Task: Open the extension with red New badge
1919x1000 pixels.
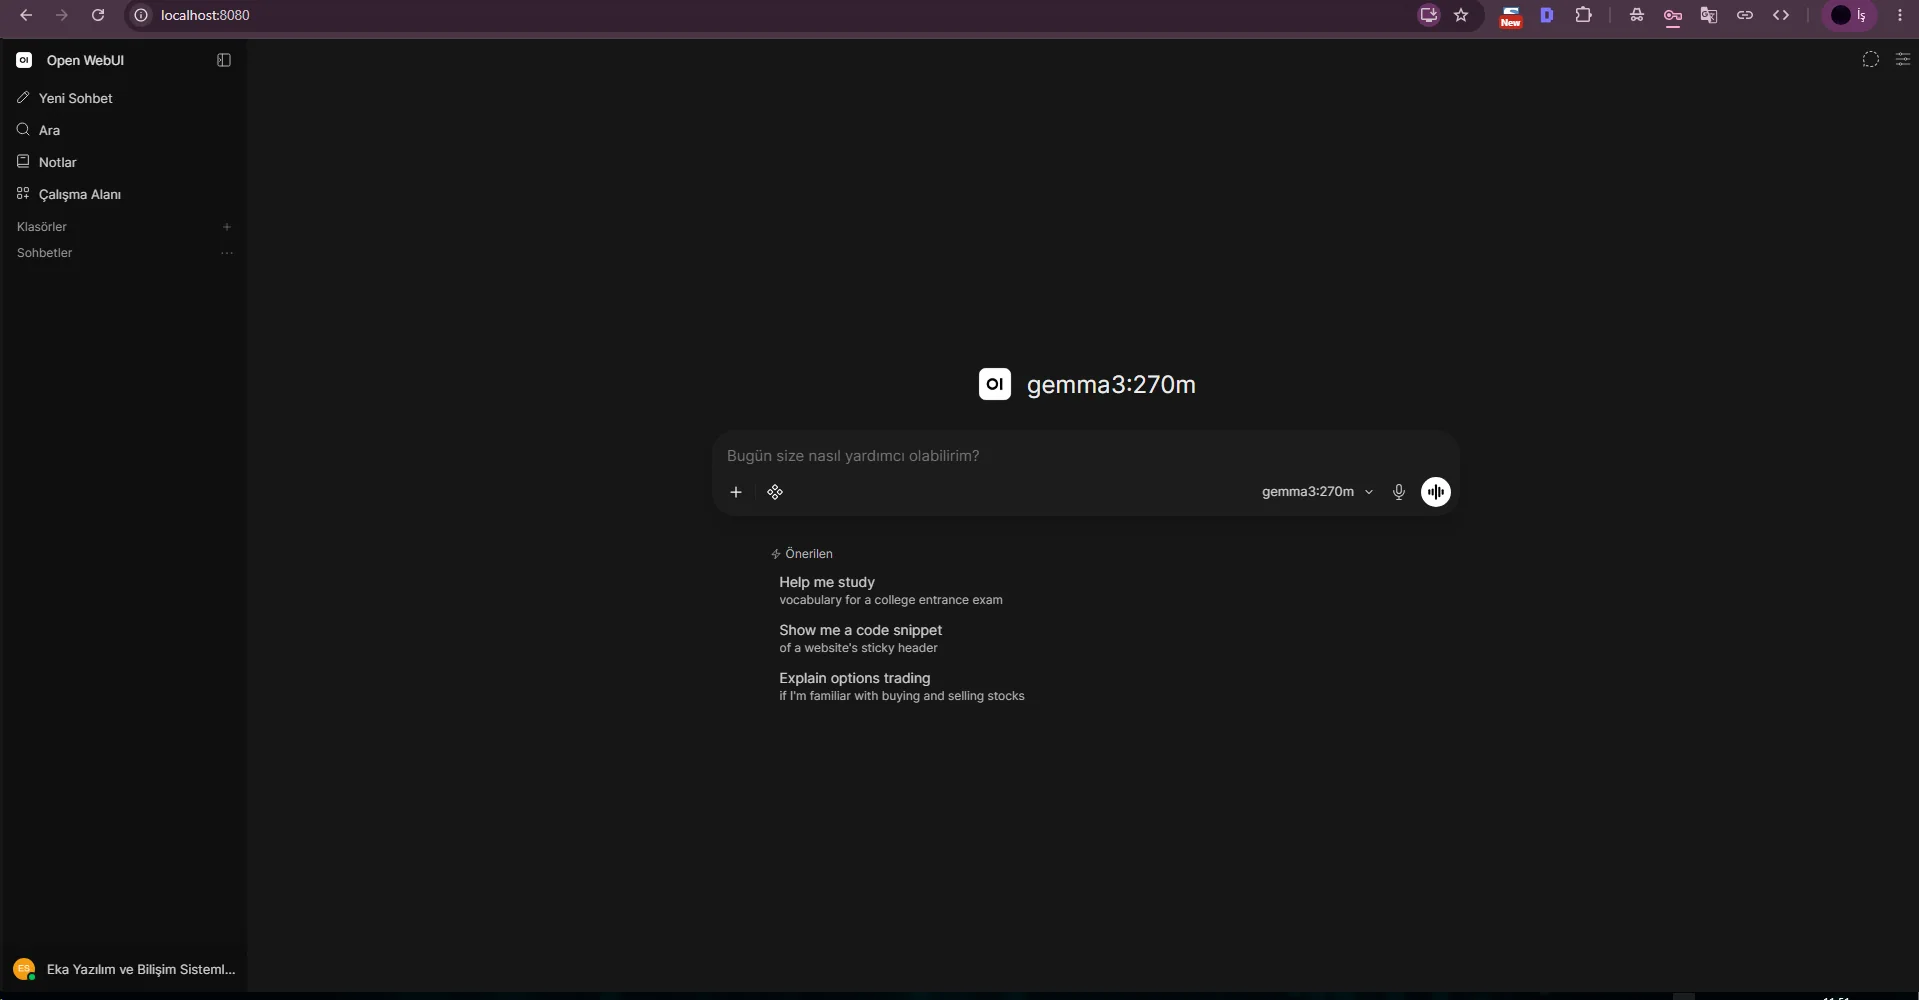Action: pyautogui.click(x=1511, y=16)
